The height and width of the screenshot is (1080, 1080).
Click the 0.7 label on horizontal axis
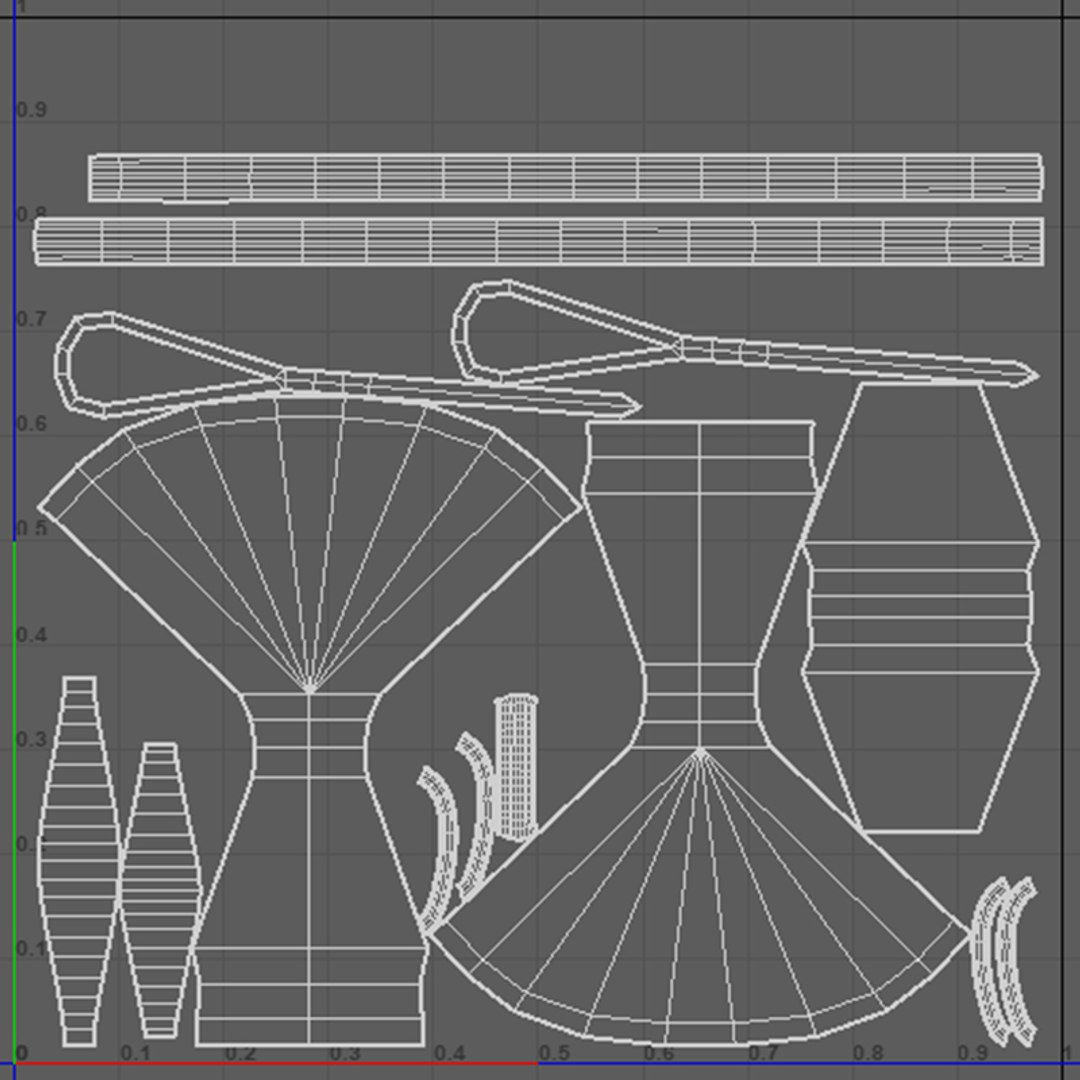pos(764,1053)
